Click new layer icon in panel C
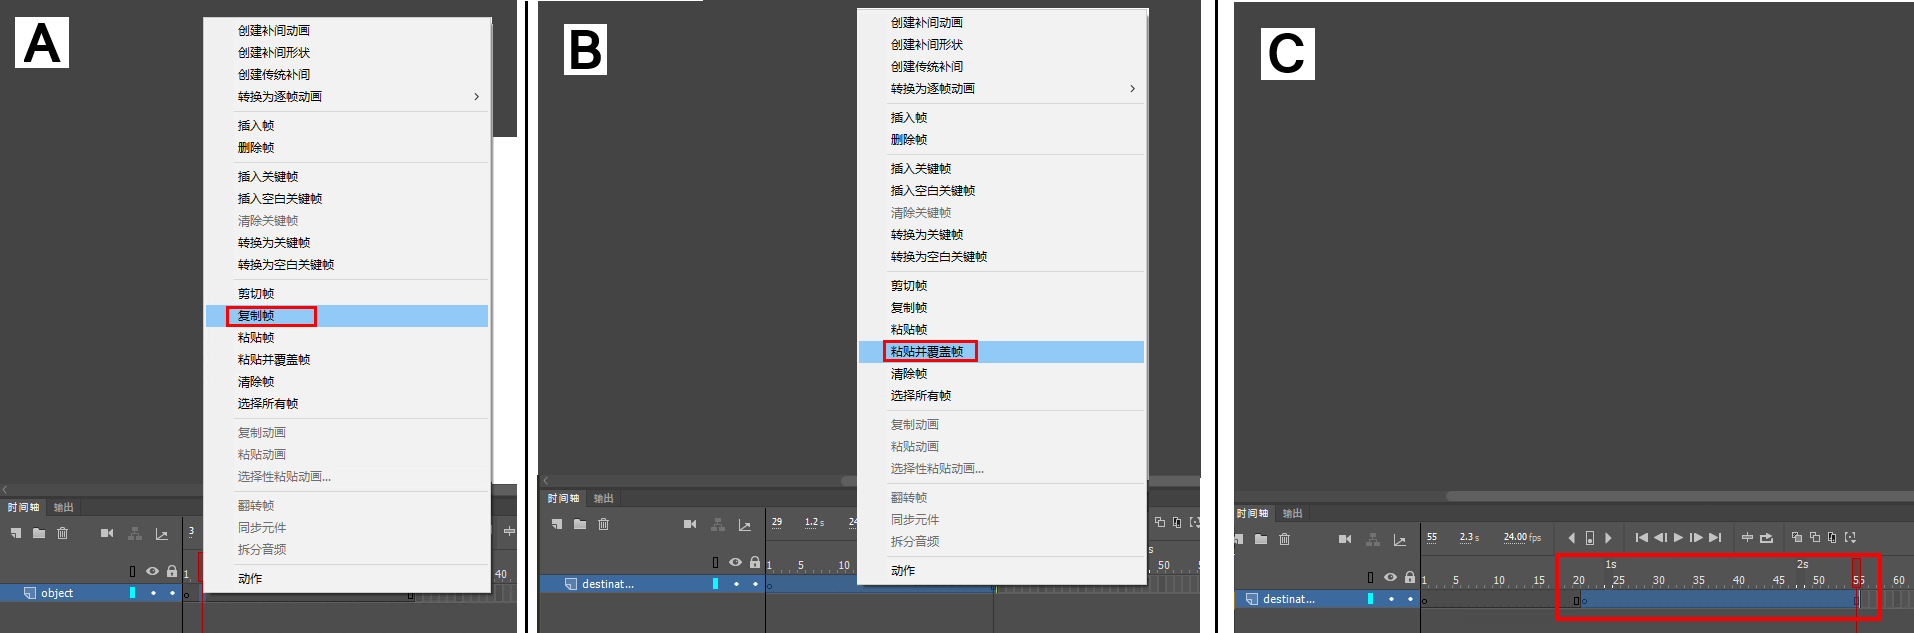 point(1239,539)
